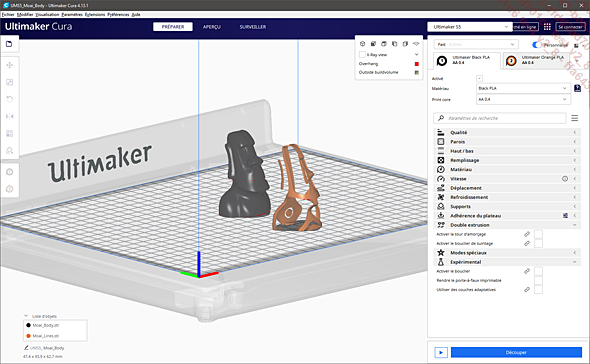
Task: Switch to left side view icon
Action: (x=394, y=44)
